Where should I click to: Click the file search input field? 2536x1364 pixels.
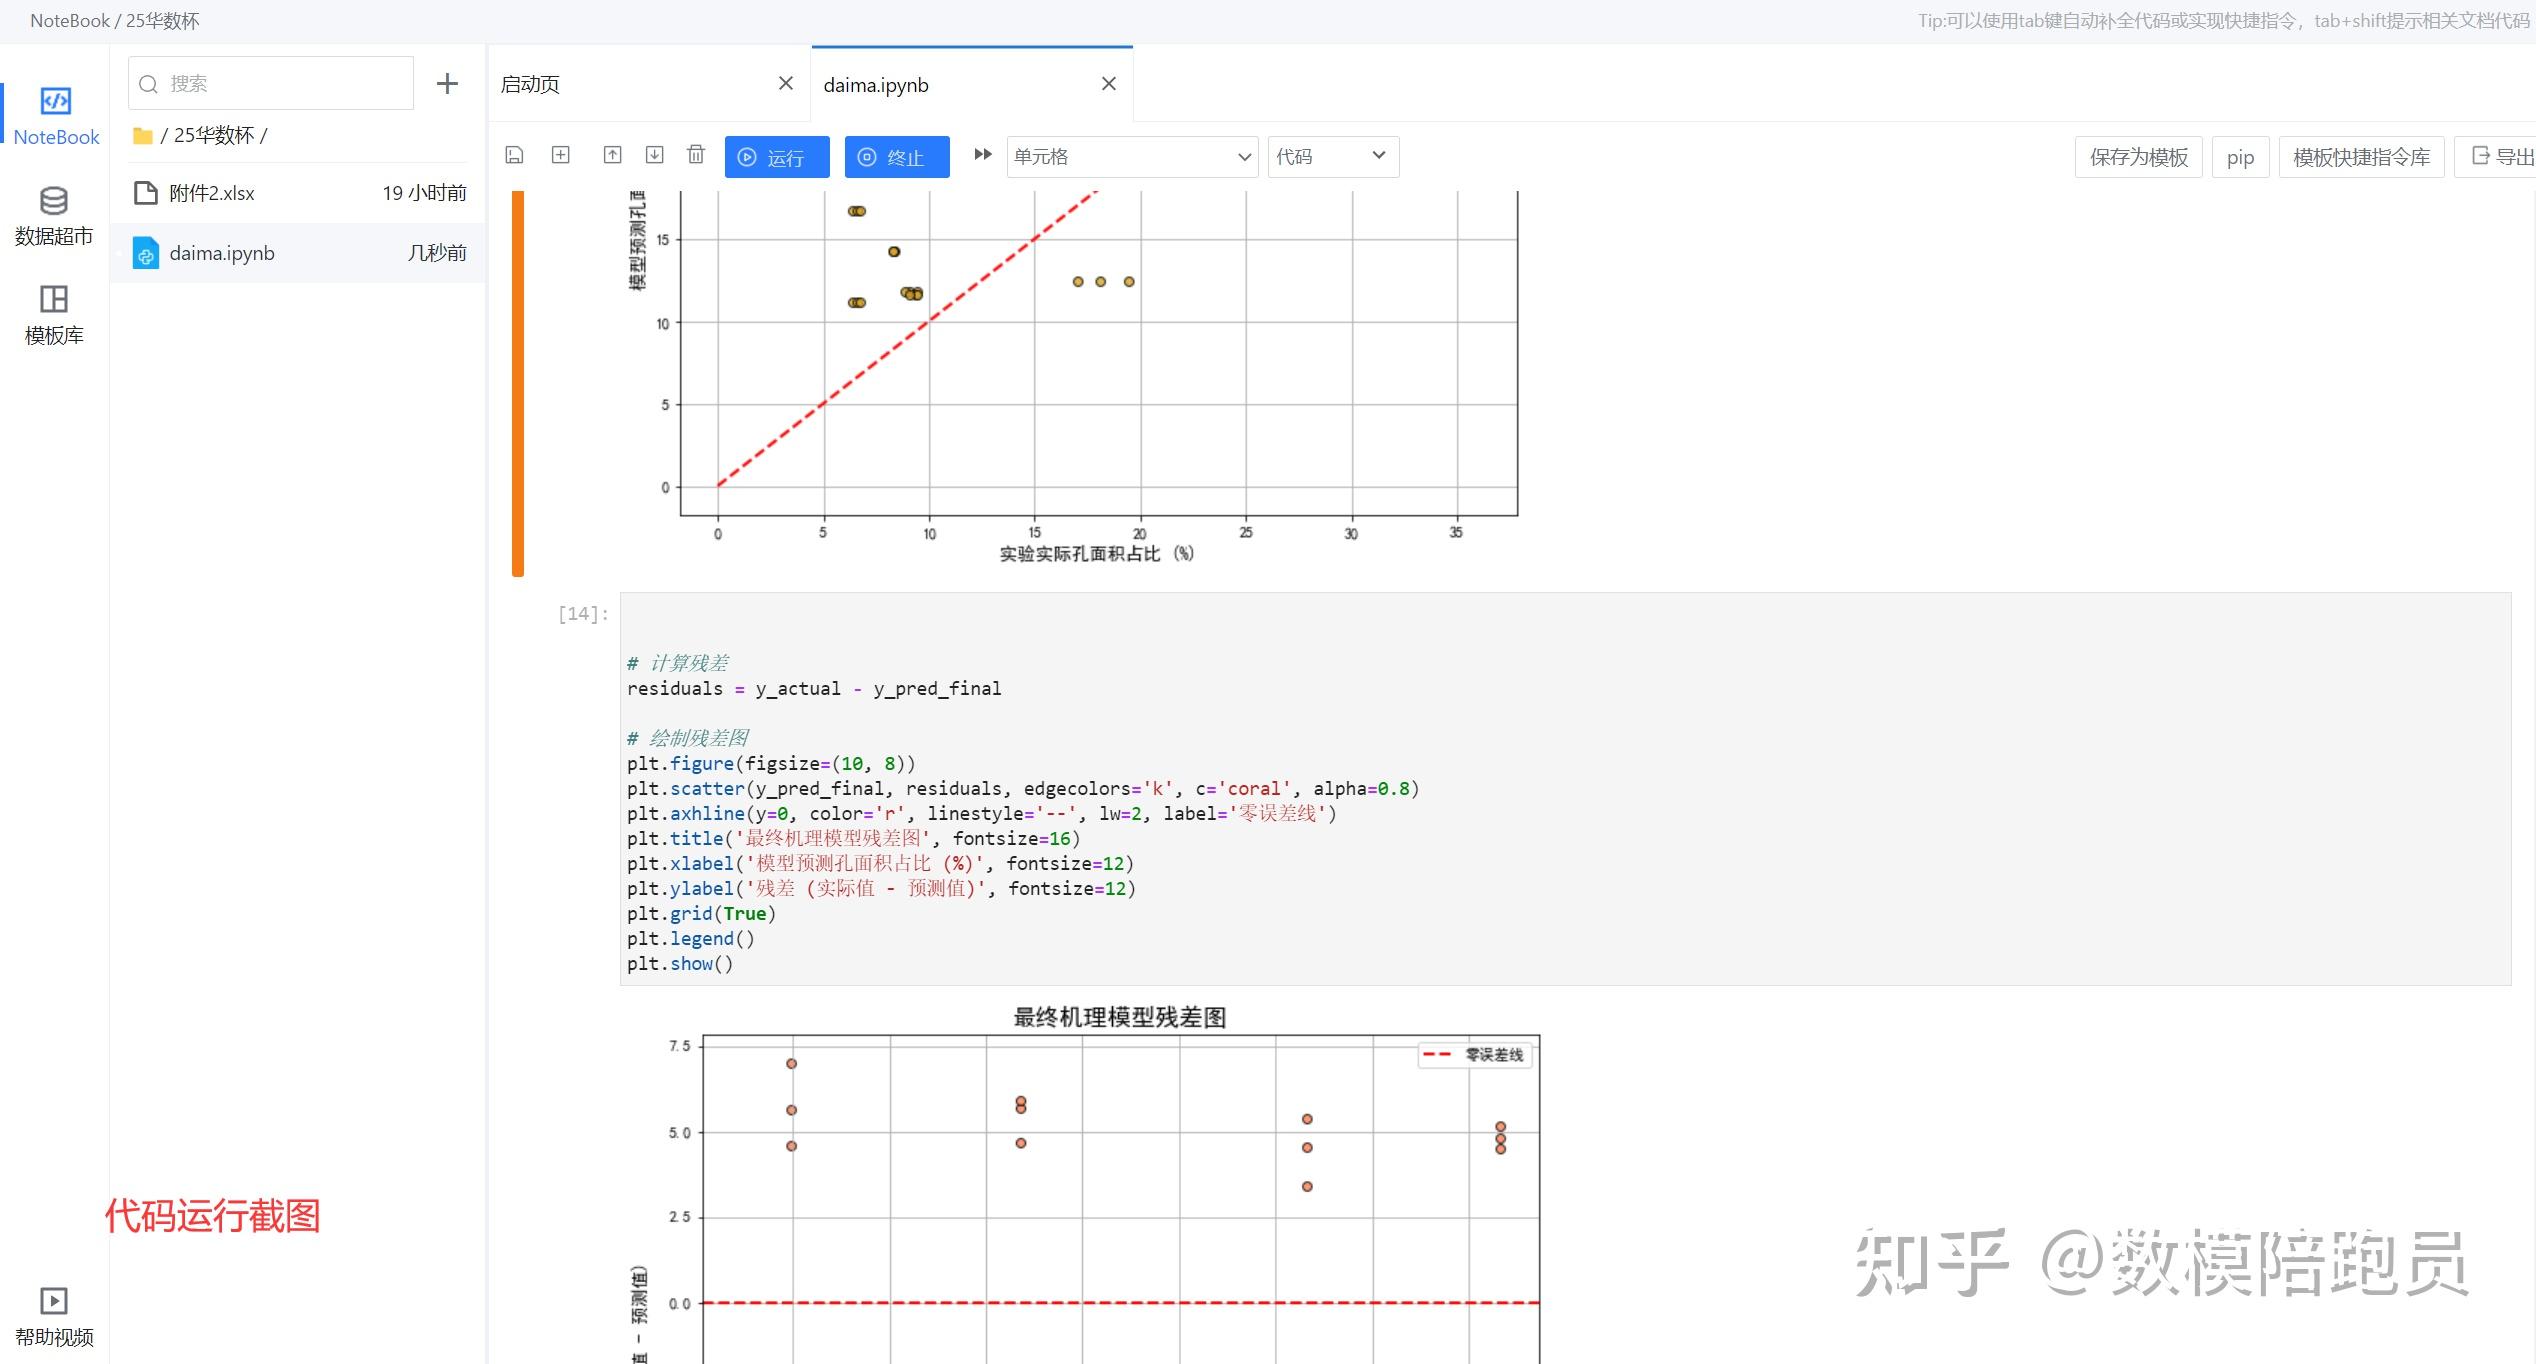280,84
